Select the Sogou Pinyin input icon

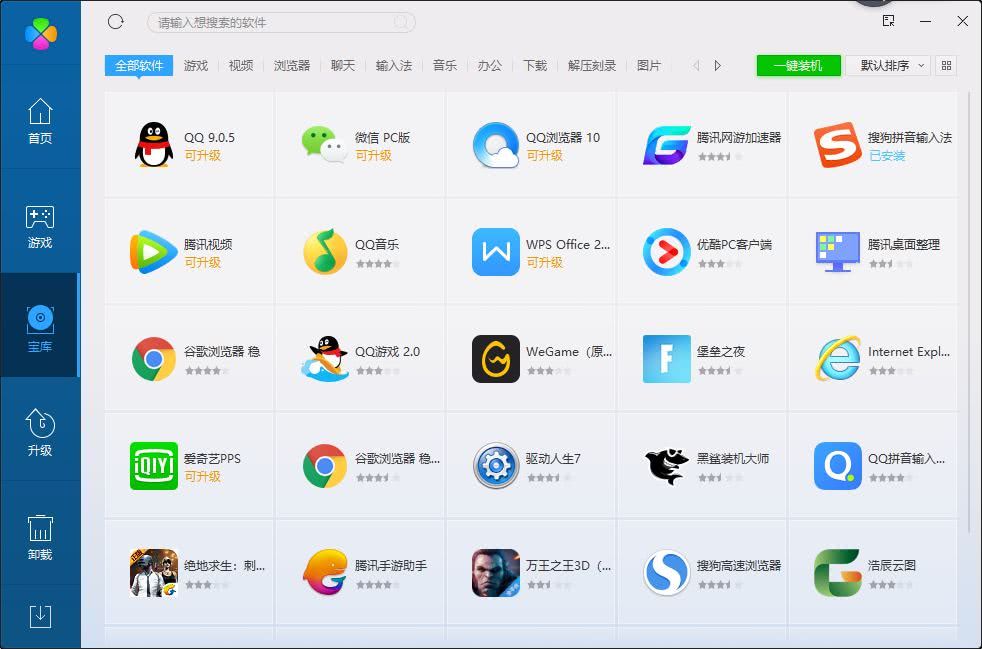(837, 145)
